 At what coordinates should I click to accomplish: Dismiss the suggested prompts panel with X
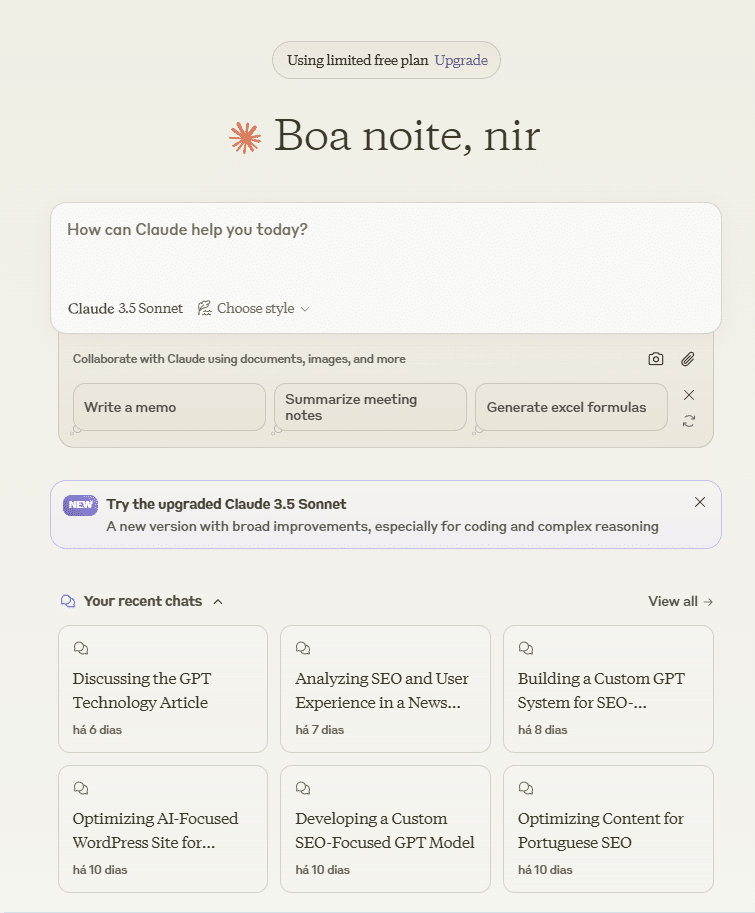pyautogui.click(x=689, y=395)
